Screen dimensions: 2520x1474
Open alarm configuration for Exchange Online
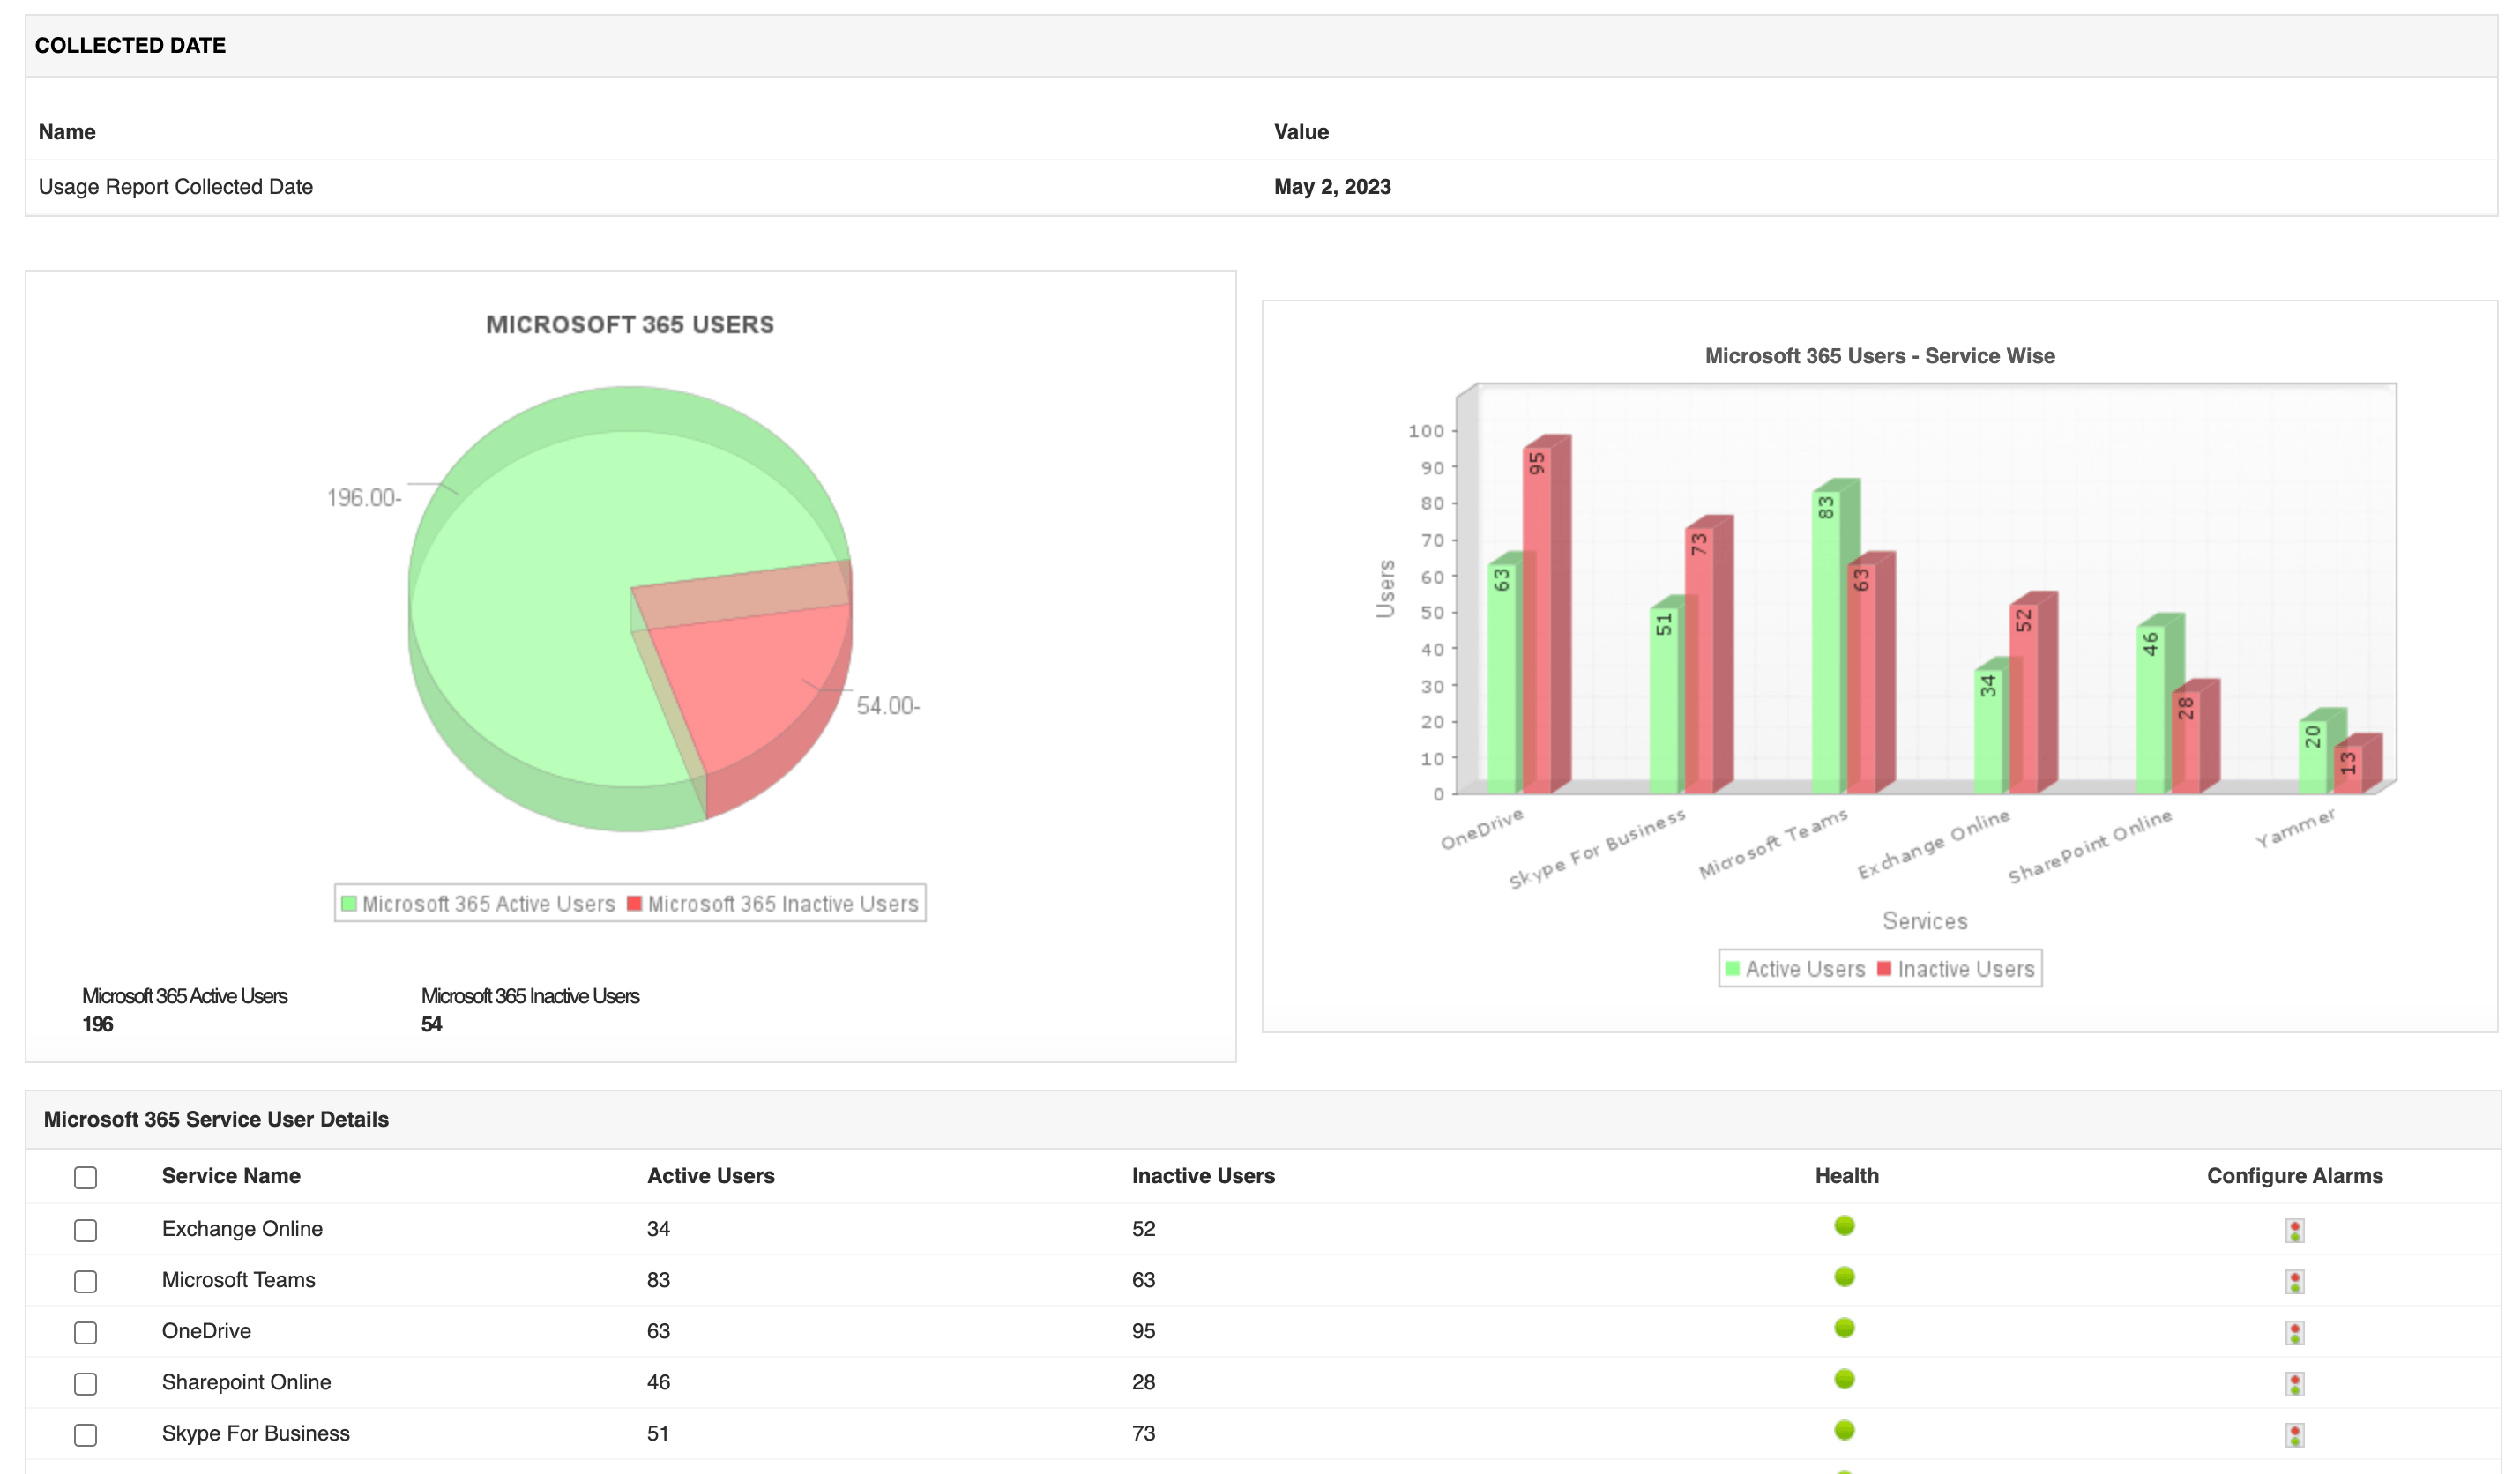coord(2294,1230)
